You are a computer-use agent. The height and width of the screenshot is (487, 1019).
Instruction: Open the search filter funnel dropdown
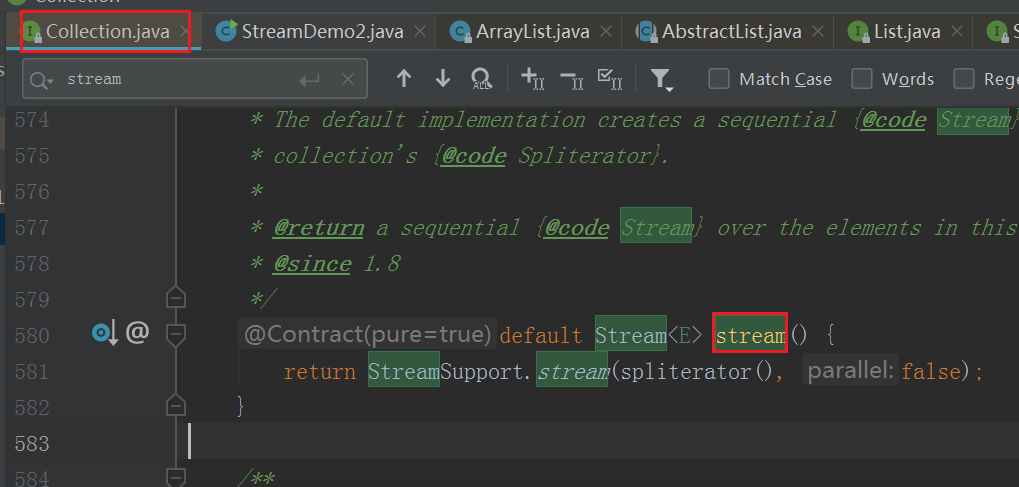pyautogui.click(x=662, y=79)
